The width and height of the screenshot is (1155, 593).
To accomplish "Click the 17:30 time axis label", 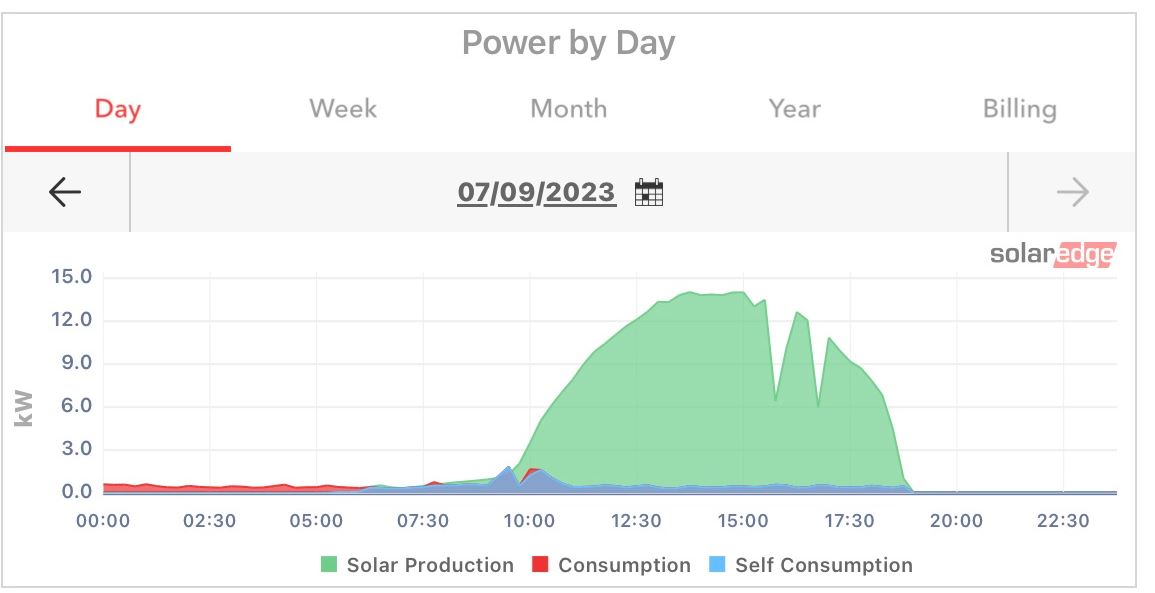I will click(x=849, y=521).
